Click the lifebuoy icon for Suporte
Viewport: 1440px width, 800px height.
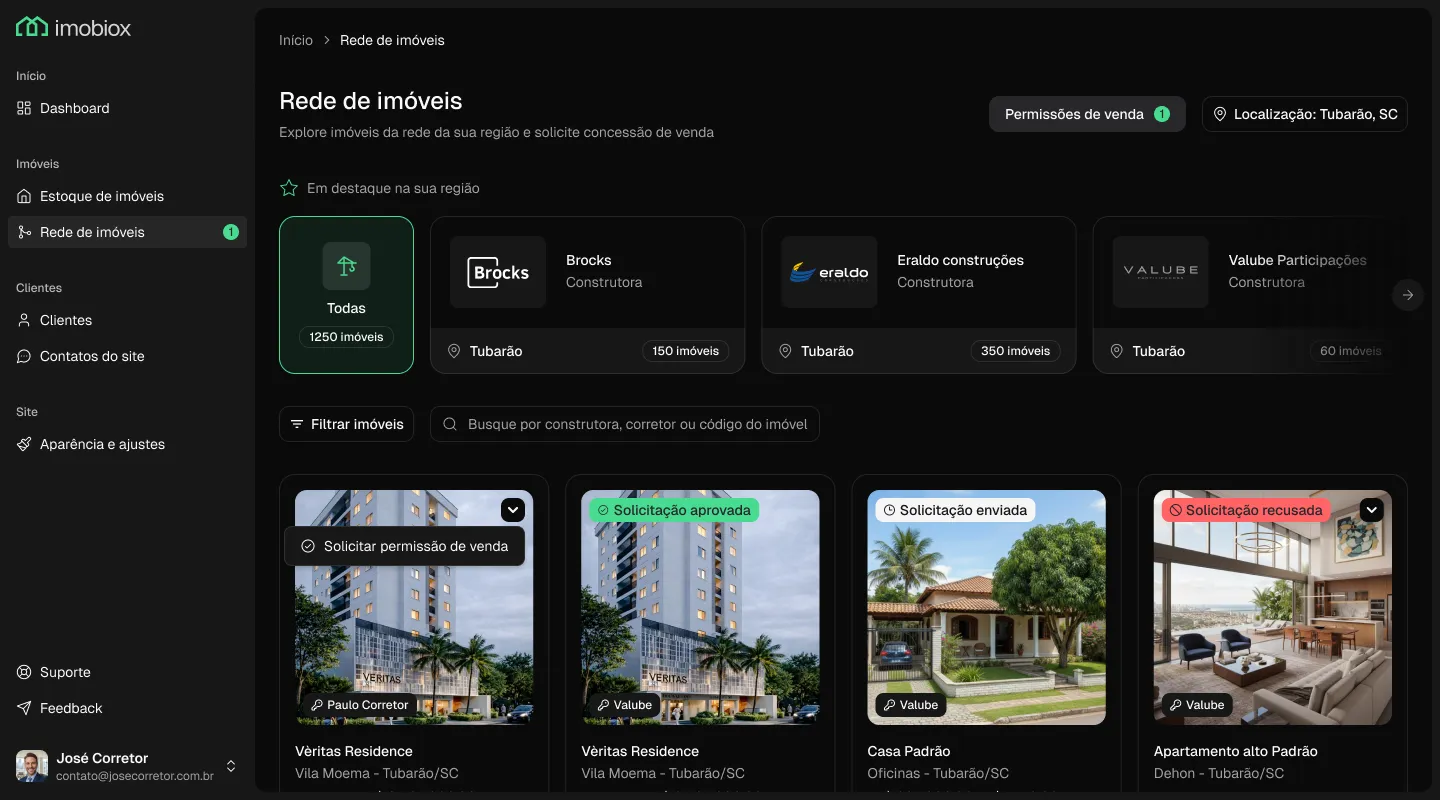pyautogui.click(x=24, y=672)
